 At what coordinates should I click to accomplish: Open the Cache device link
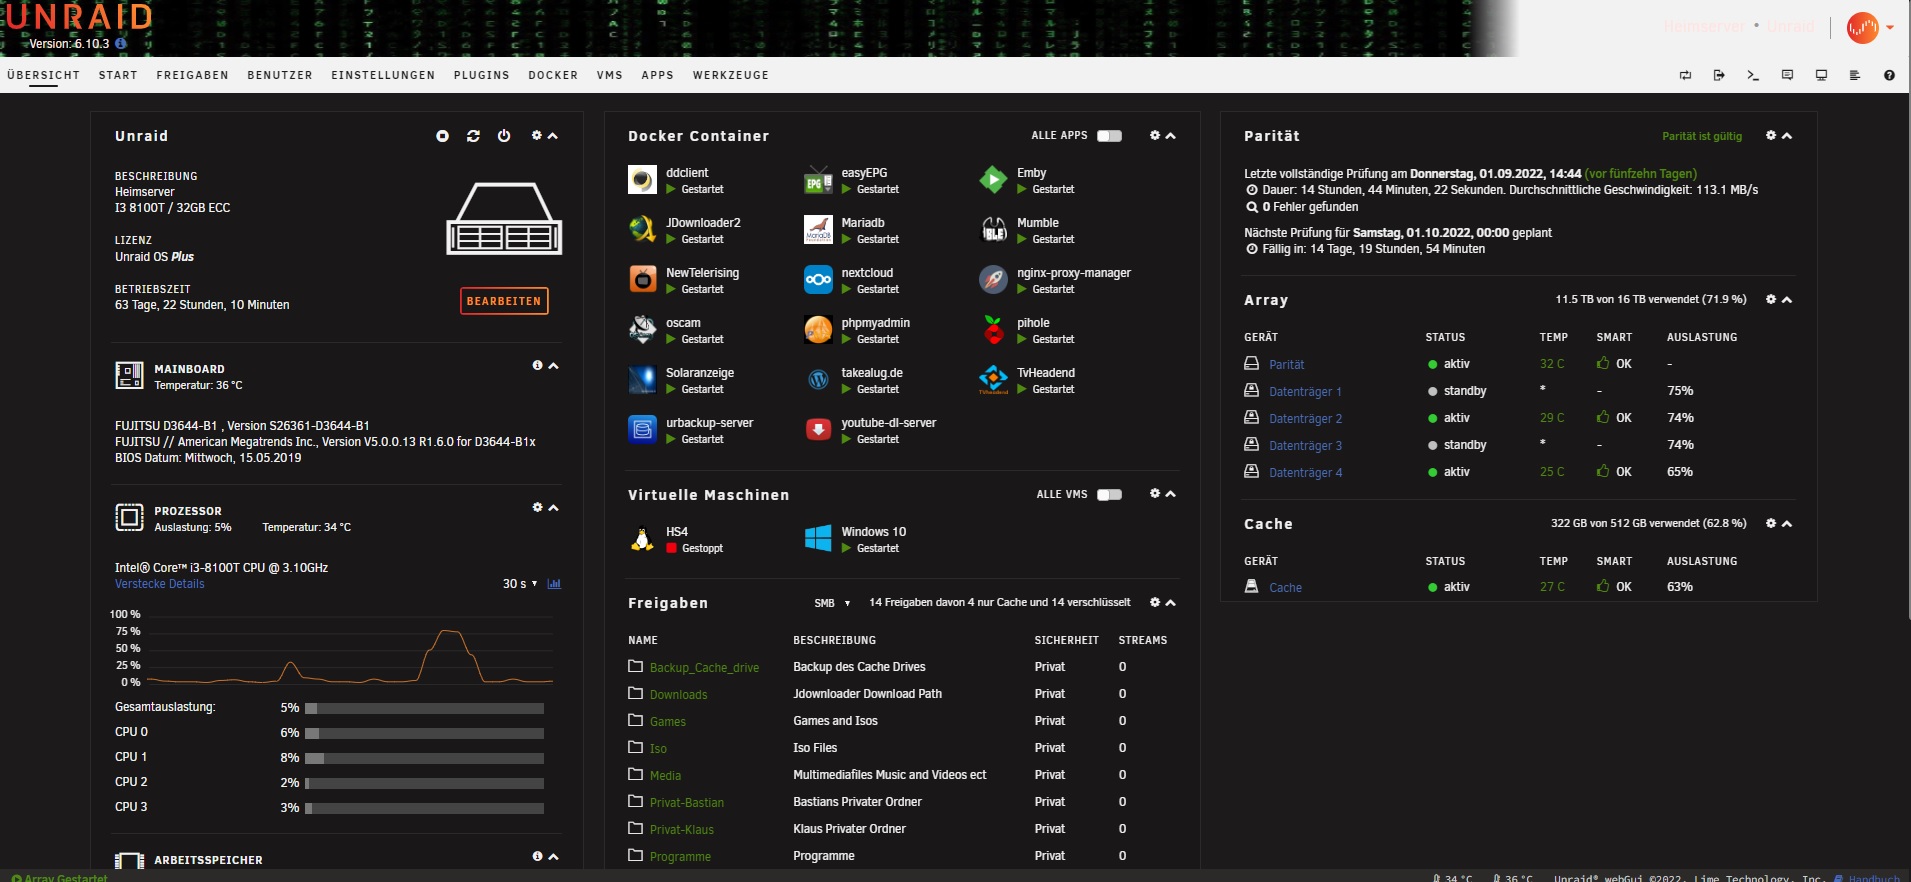pos(1285,588)
